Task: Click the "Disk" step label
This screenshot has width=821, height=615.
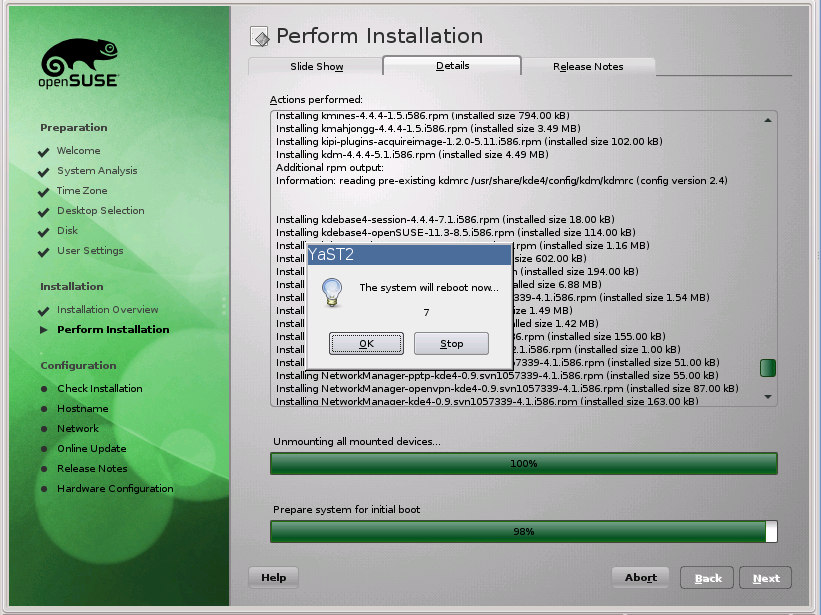Action: tap(68, 230)
